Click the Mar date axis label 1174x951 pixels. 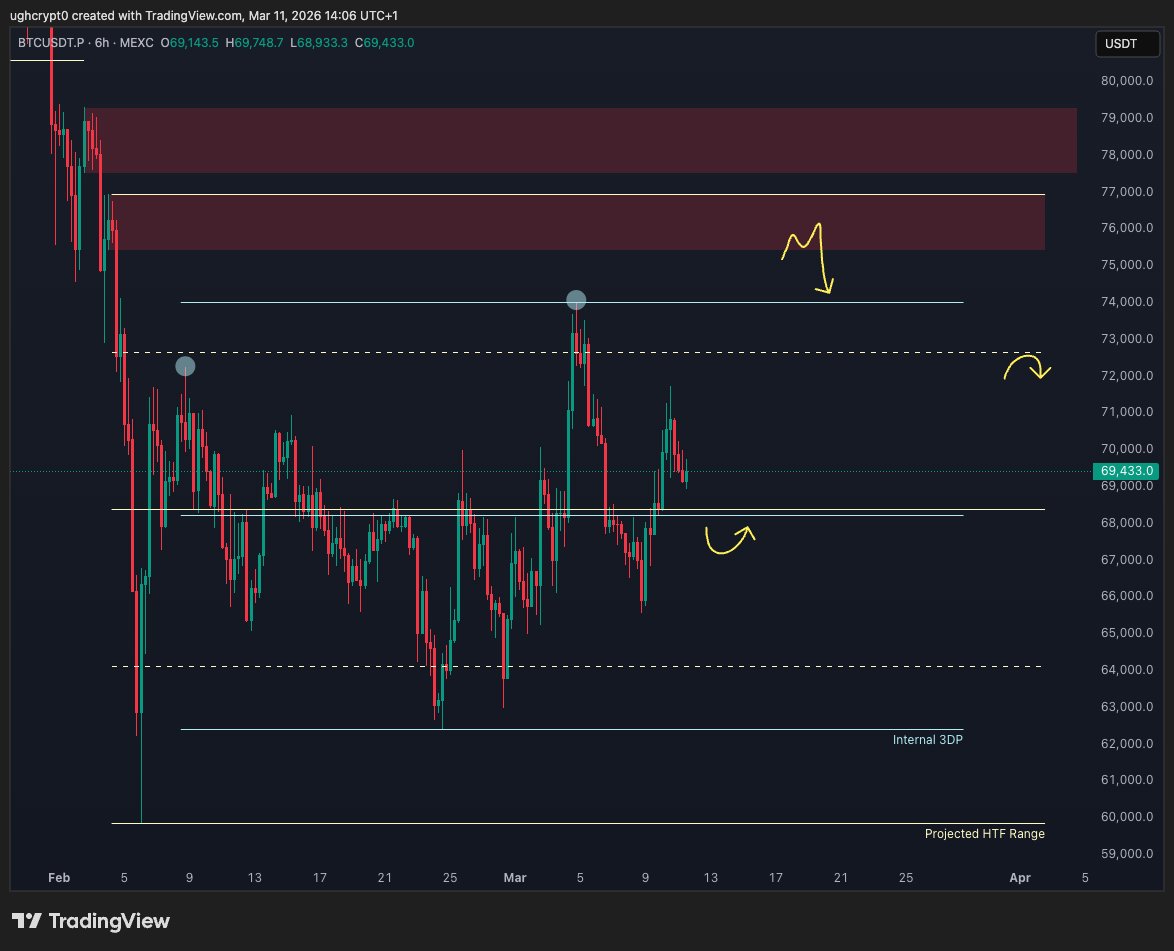(515, 878)
